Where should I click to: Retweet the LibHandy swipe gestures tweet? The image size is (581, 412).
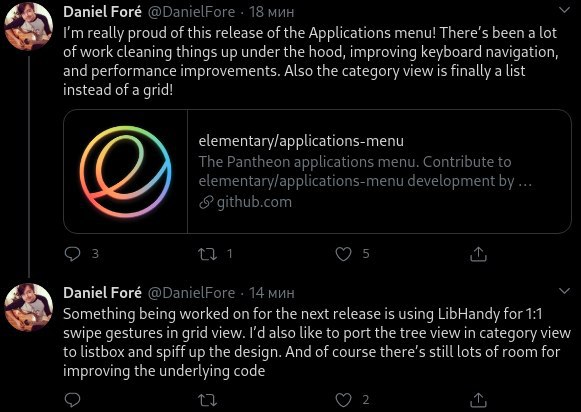click(x=207, y=400)
